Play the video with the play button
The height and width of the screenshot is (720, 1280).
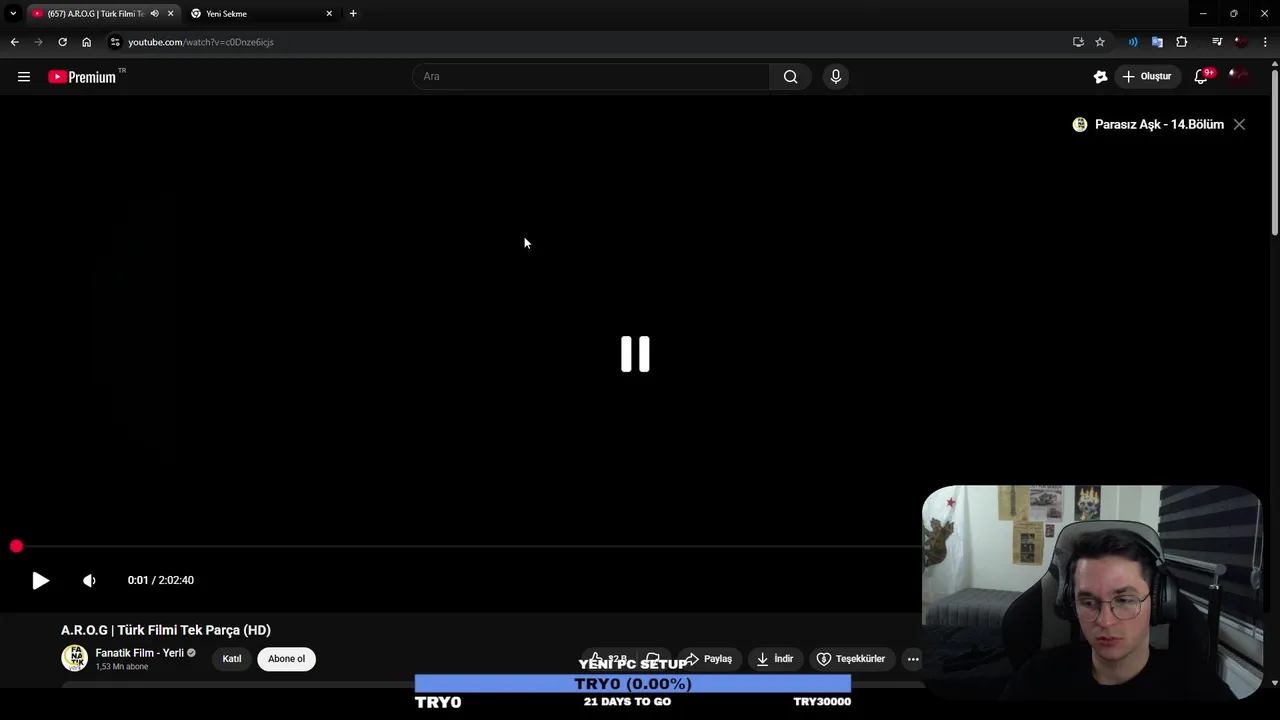tap(40, 580)
